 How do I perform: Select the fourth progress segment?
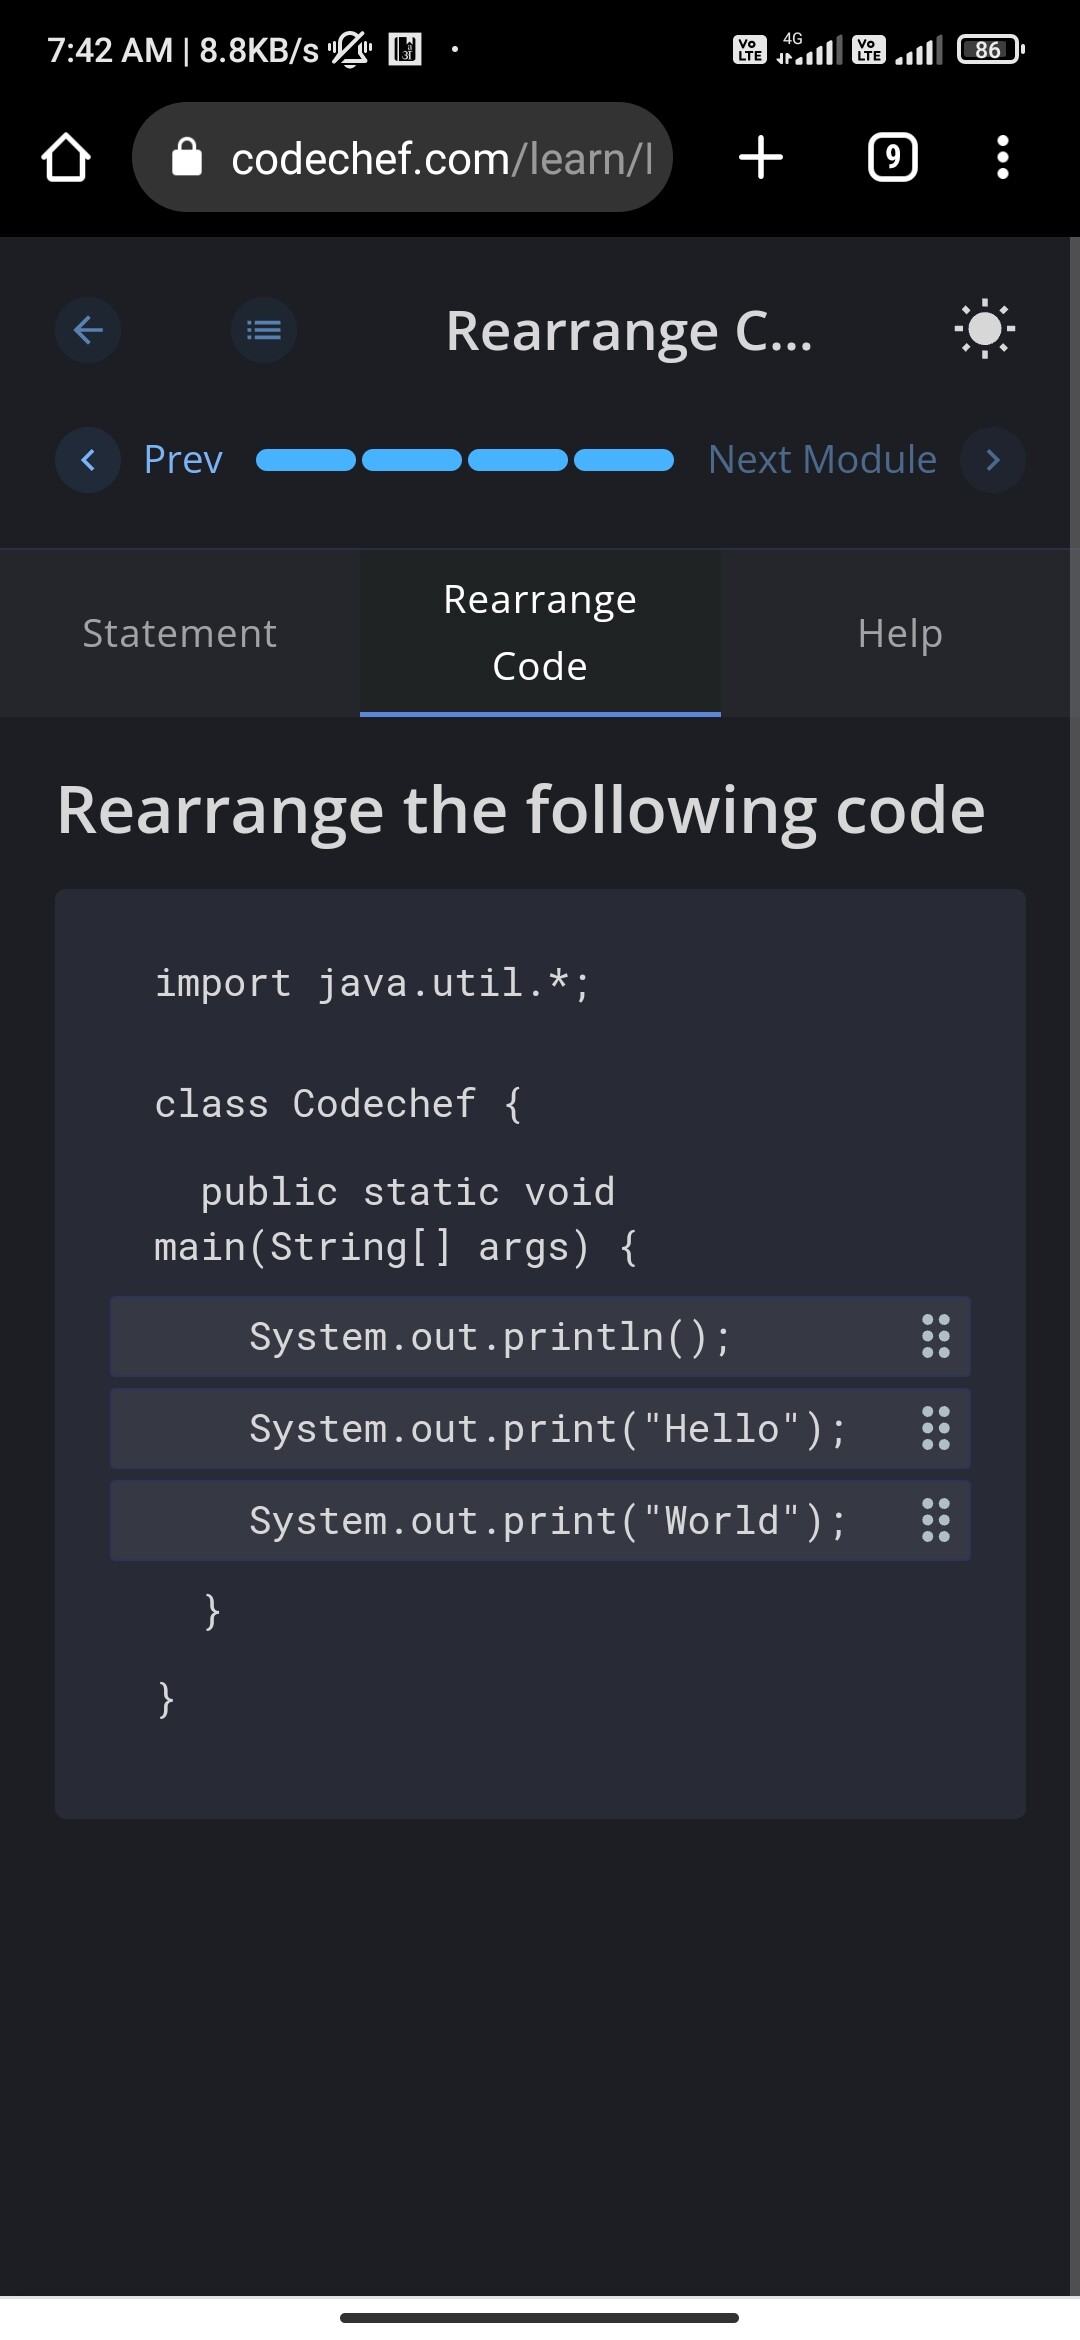click(624, 460)
